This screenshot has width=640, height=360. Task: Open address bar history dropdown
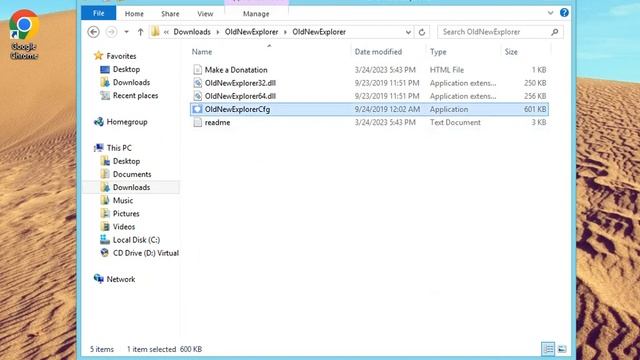pos(408,32)
